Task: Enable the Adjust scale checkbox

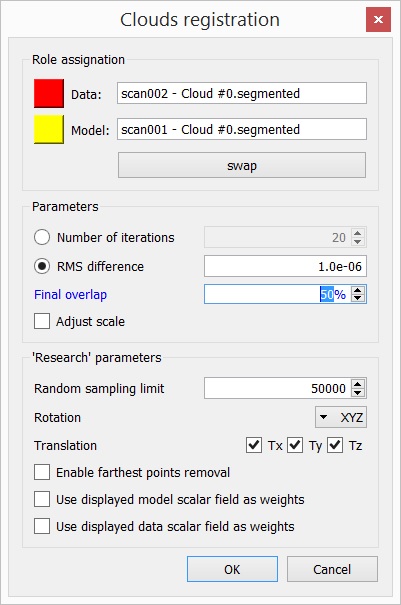Action: [42, 321]
